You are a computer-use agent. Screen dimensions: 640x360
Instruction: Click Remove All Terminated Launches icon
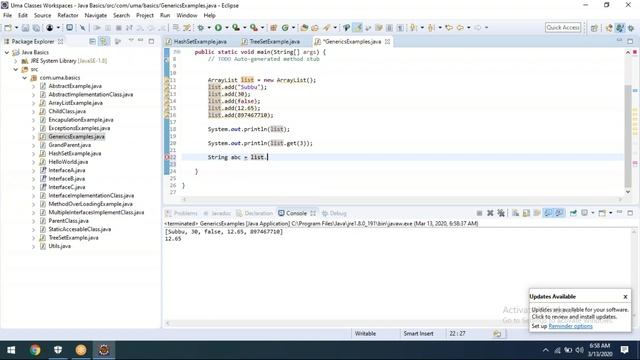tap(501, 213)
